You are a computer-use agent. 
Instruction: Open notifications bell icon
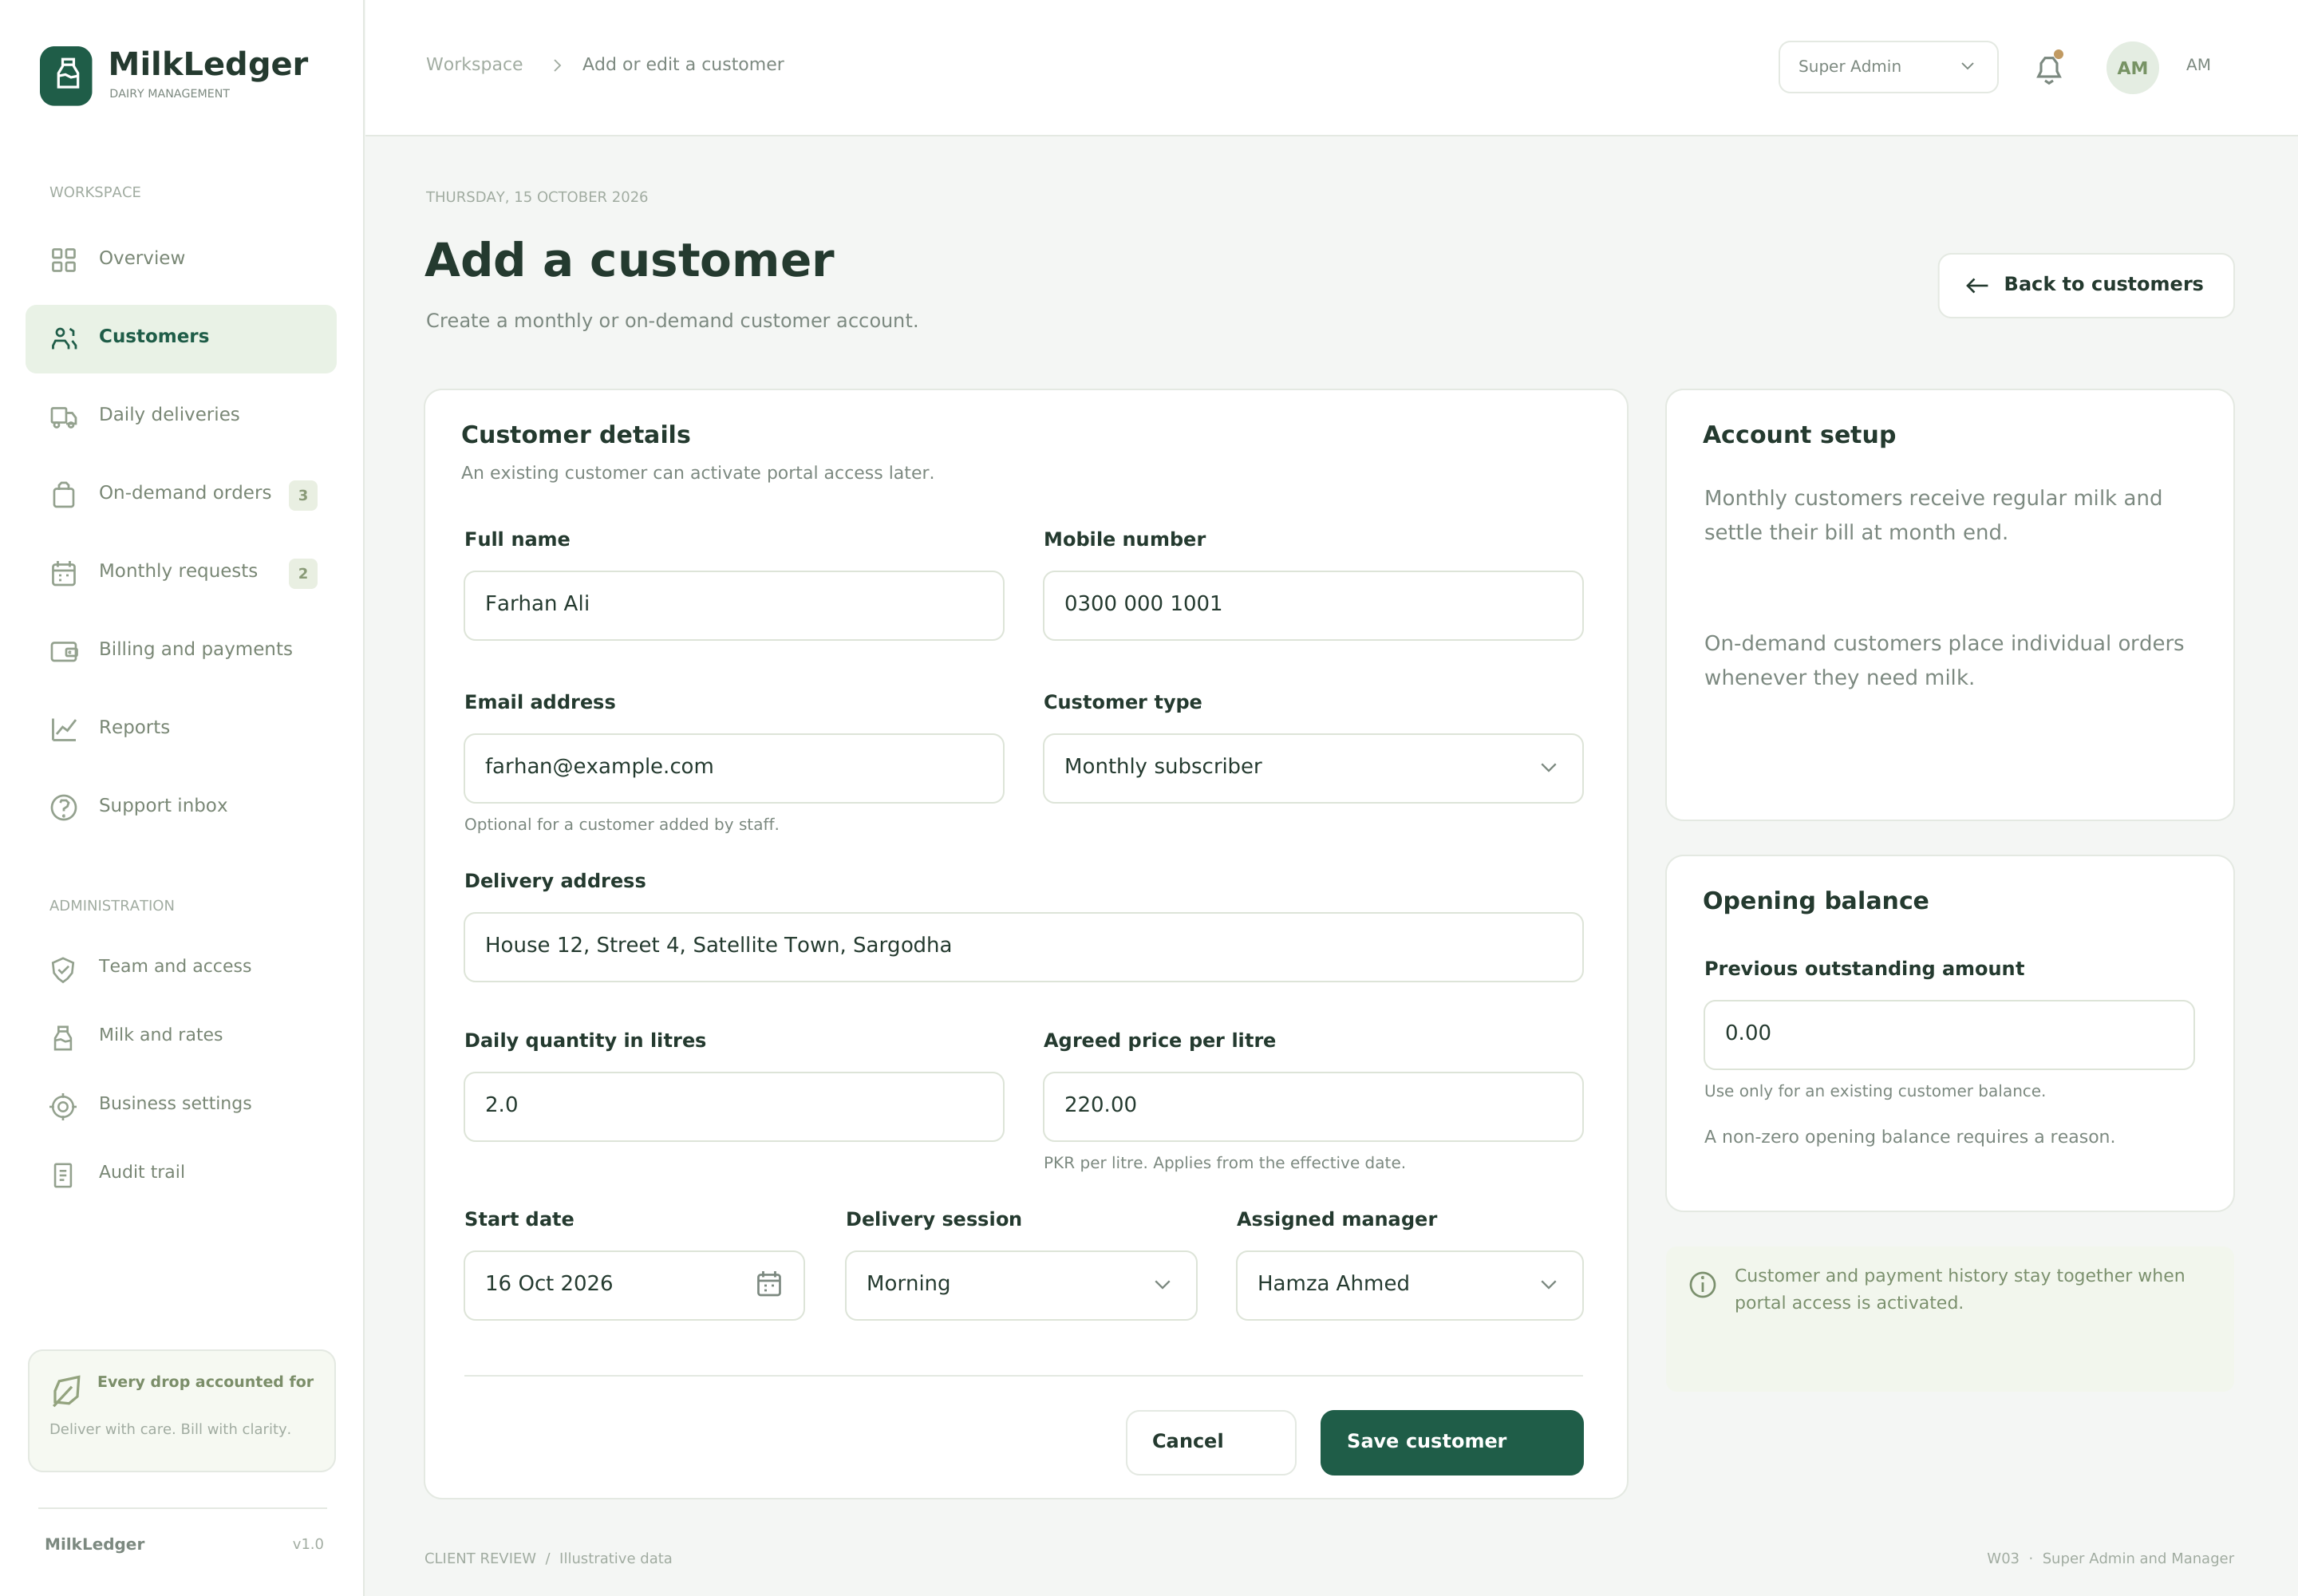point(2049,68)
